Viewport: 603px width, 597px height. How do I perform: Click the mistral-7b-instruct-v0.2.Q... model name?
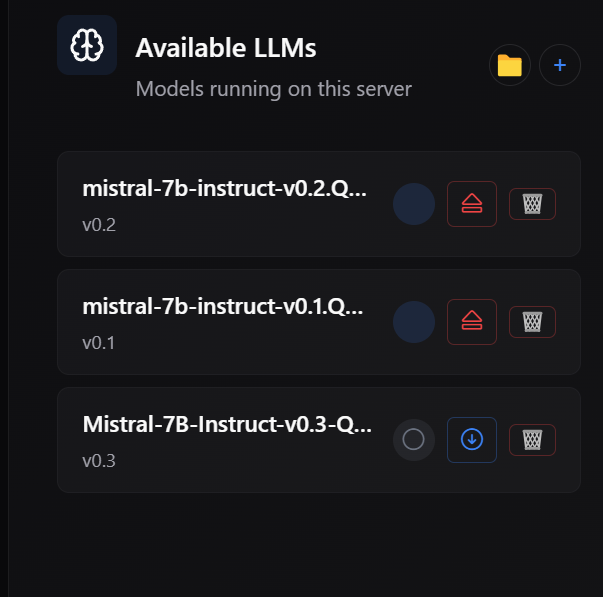click(x=225, y=189)
